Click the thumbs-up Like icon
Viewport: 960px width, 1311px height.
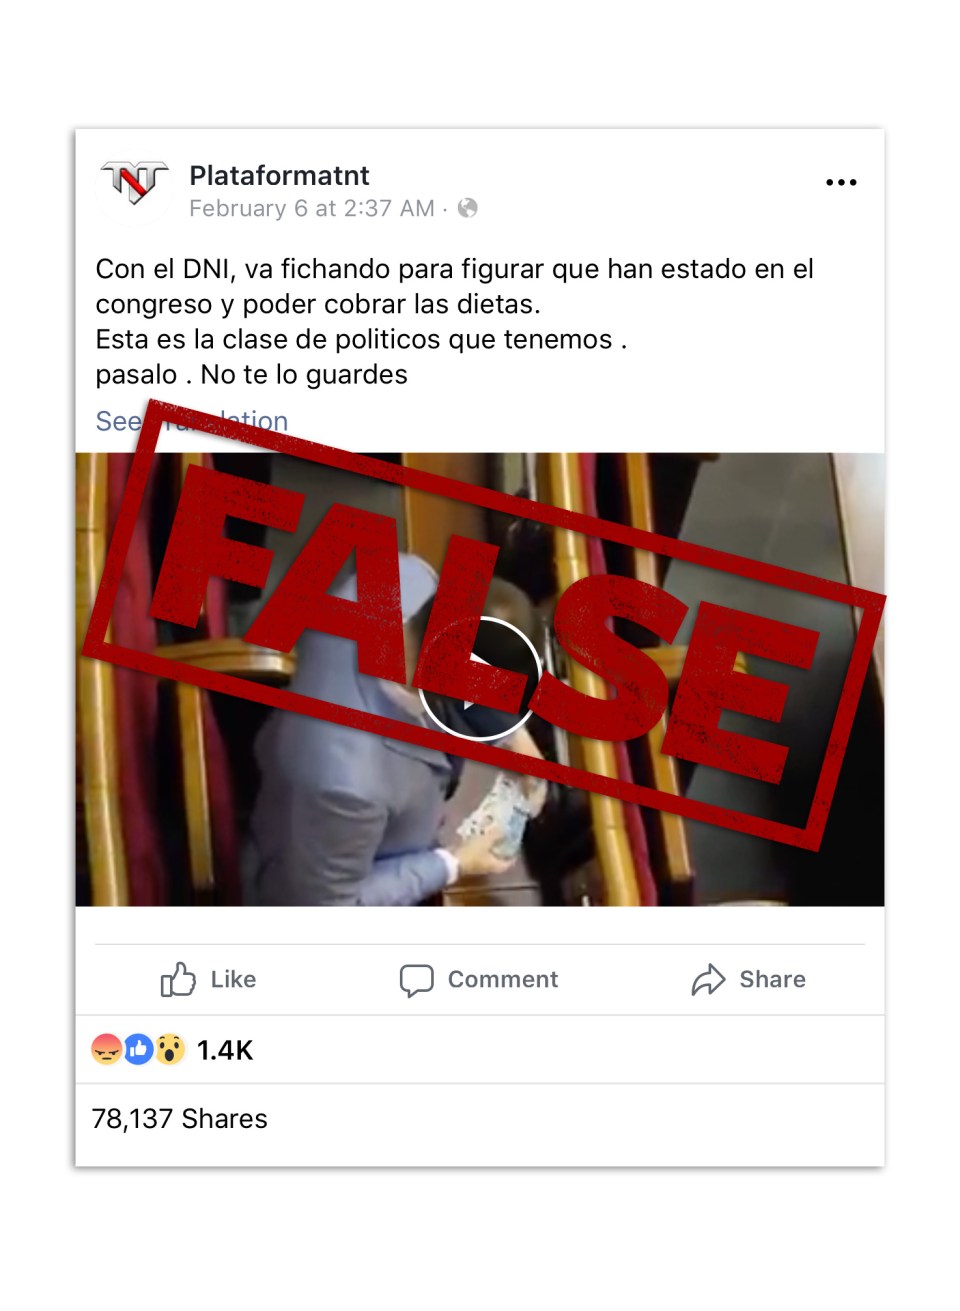click(178, 979)
